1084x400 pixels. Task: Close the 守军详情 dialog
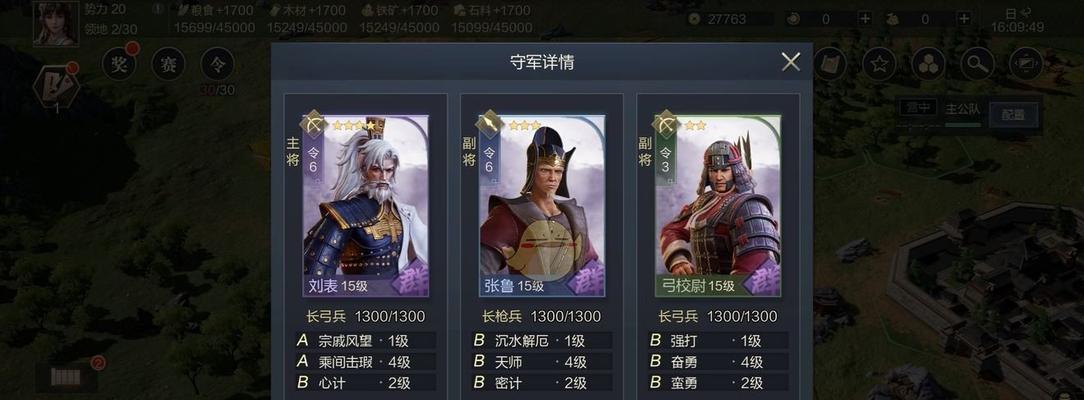pyautogui.click(x=790, y=62)
